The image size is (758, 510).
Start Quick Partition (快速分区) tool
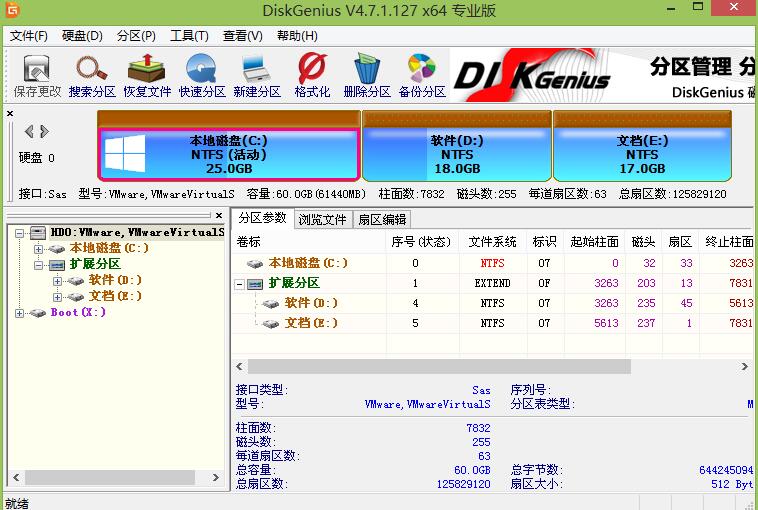click(x=202, y=75)
